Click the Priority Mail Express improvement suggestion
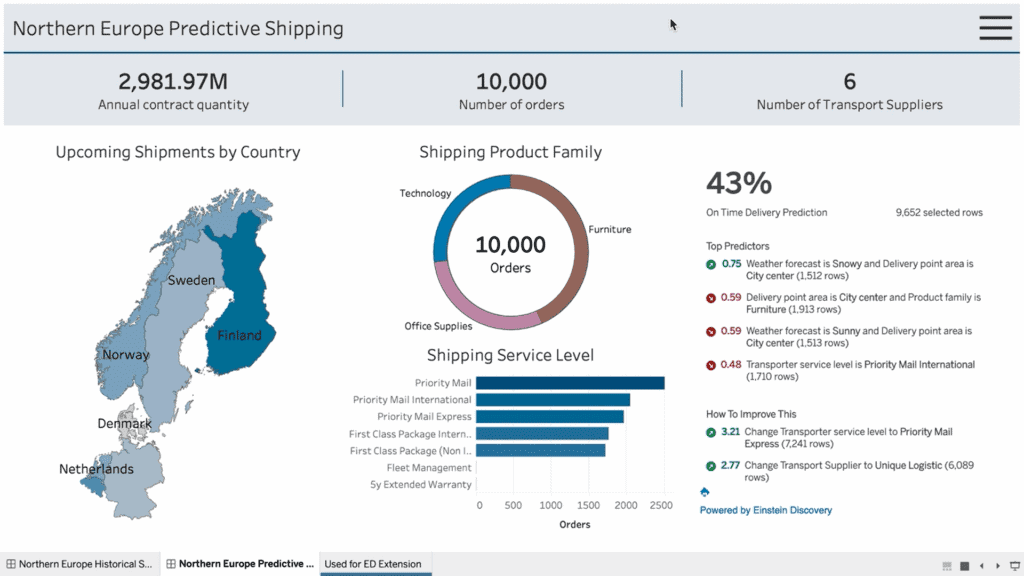 [x=848, y=438]
